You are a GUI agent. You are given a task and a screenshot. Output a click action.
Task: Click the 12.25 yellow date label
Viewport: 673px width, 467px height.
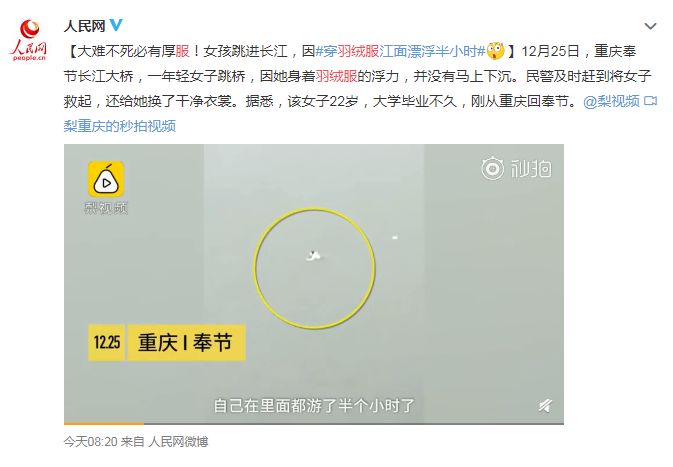106,342
